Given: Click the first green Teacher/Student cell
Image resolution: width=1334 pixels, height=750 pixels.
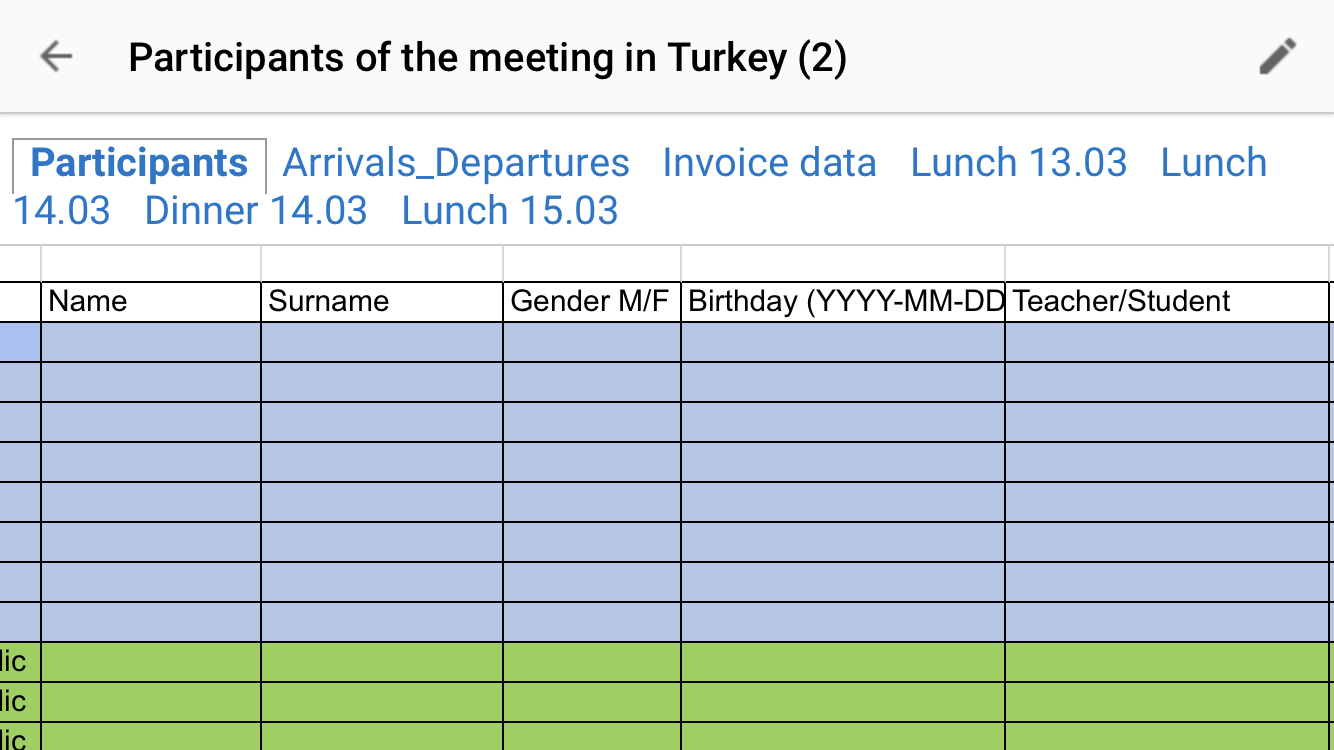Looking at the screenshot, I should click(x=1166, y=662).
